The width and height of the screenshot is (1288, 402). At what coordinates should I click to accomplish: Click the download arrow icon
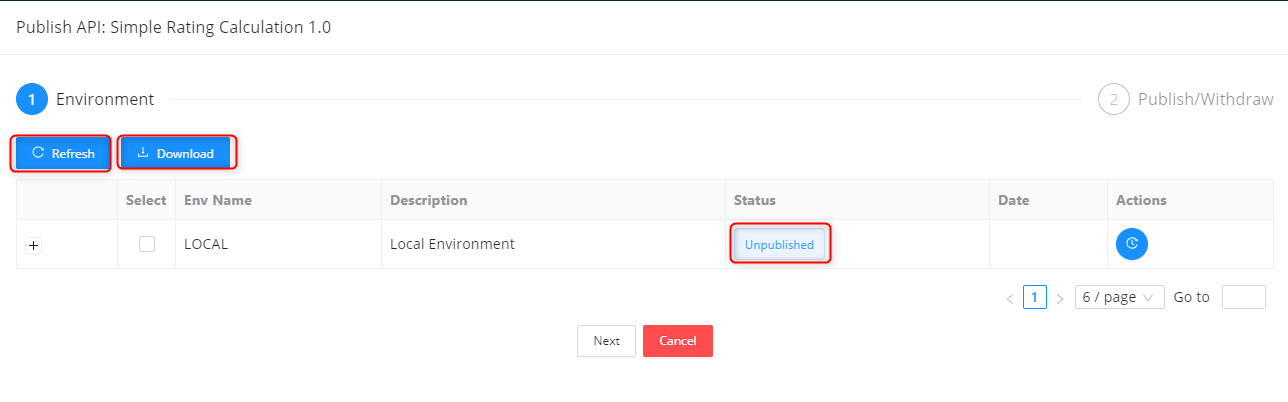(x=143, y=153)
